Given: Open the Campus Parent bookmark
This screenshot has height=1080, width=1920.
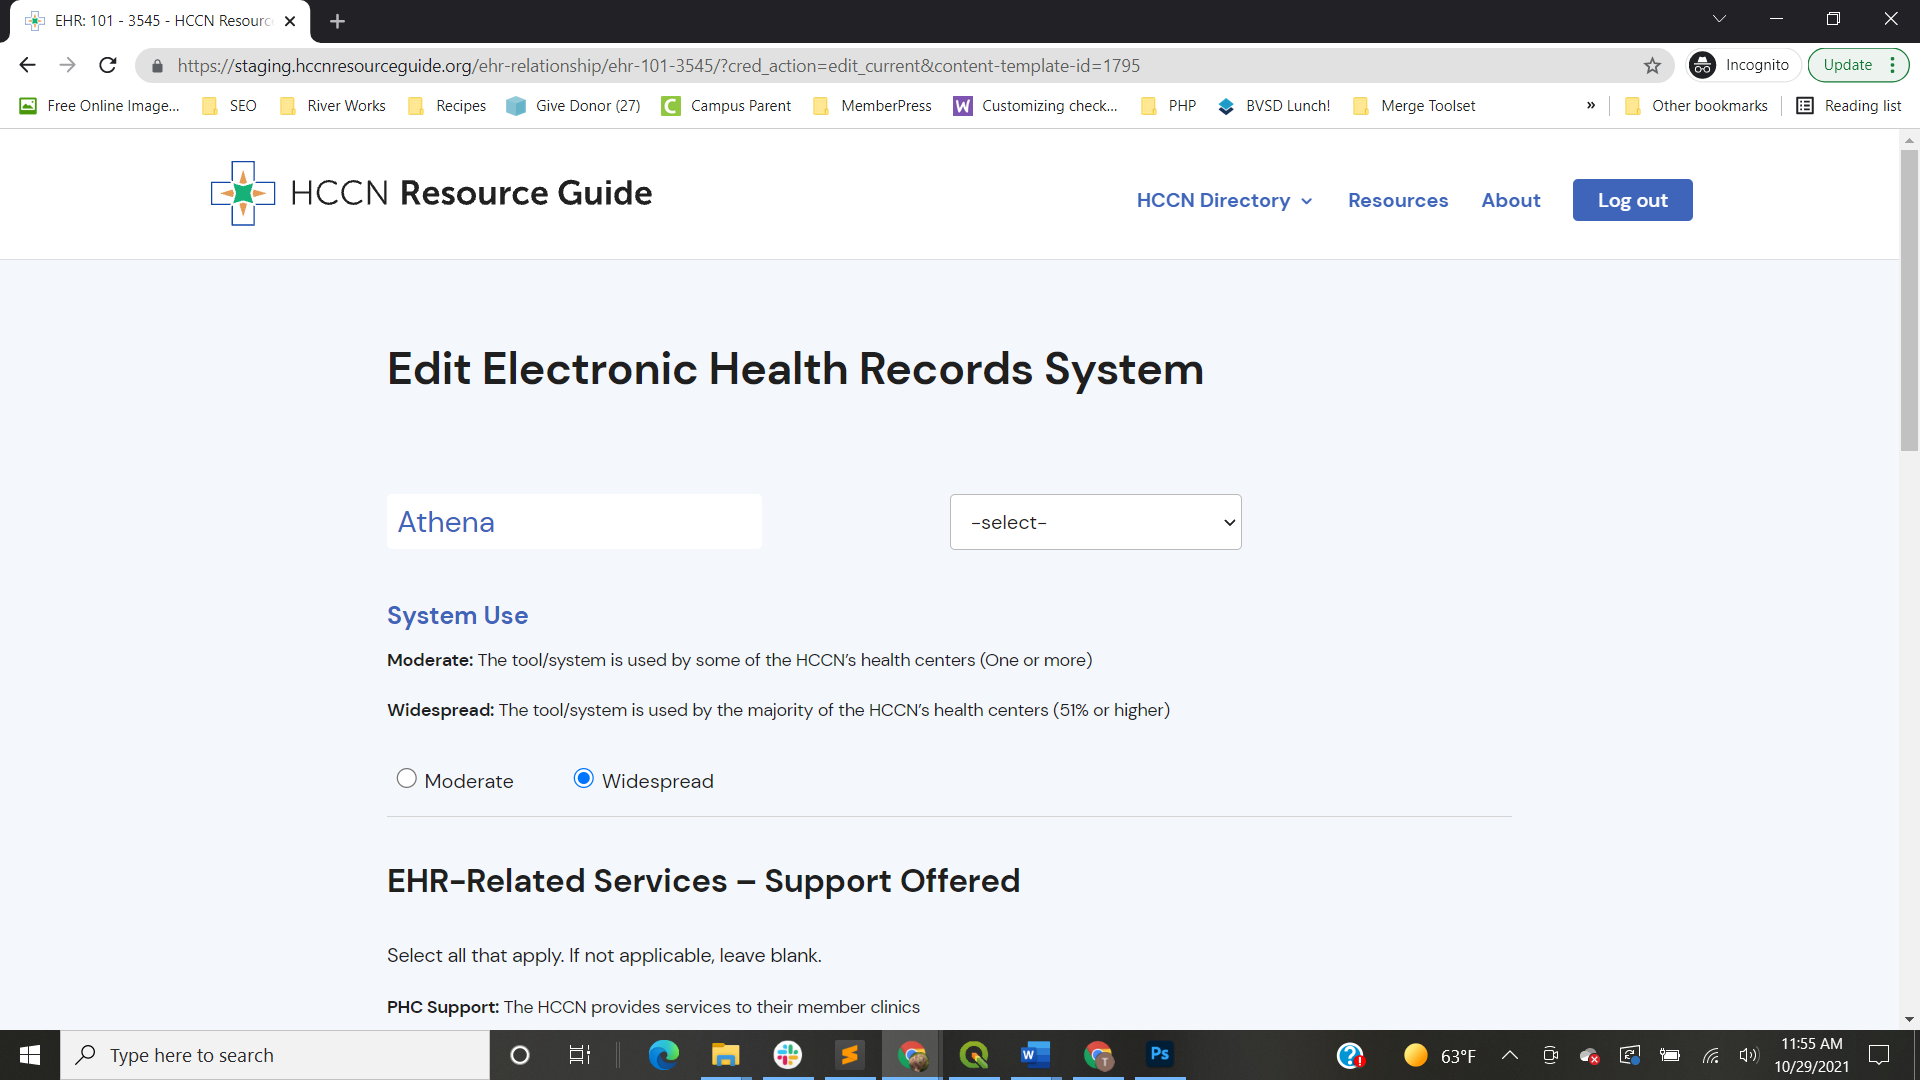Looking at the screenshot, I should pyautogui.click(x=727, y=106).
